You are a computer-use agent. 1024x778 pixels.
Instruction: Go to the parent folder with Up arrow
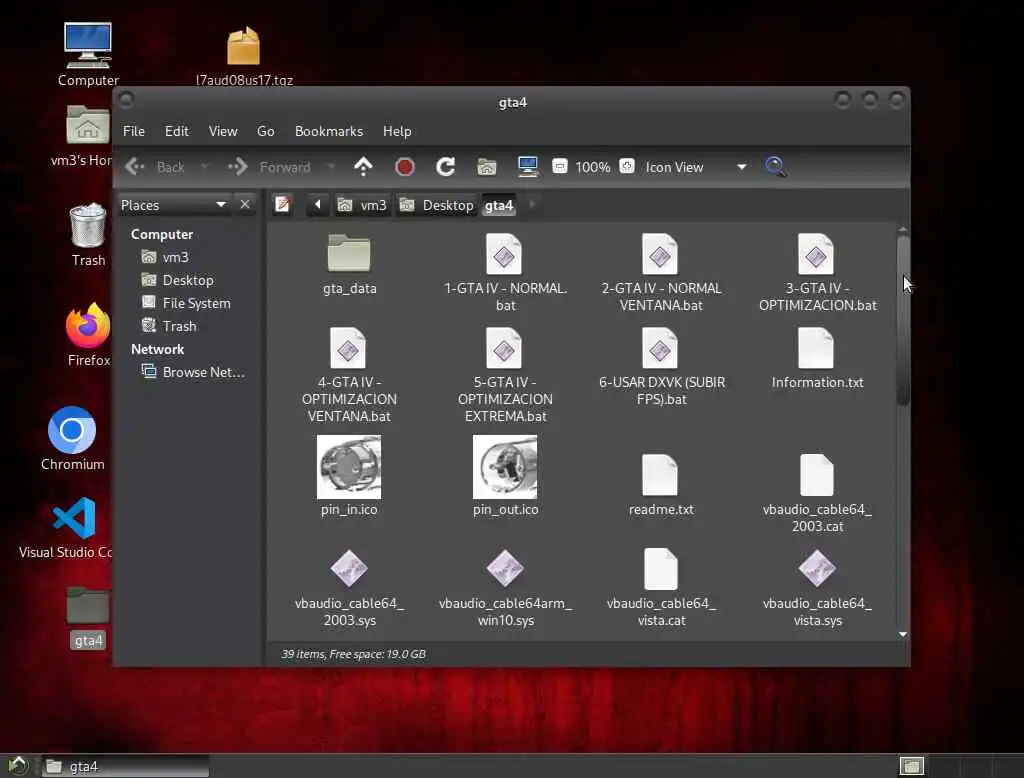click(363, 167)
